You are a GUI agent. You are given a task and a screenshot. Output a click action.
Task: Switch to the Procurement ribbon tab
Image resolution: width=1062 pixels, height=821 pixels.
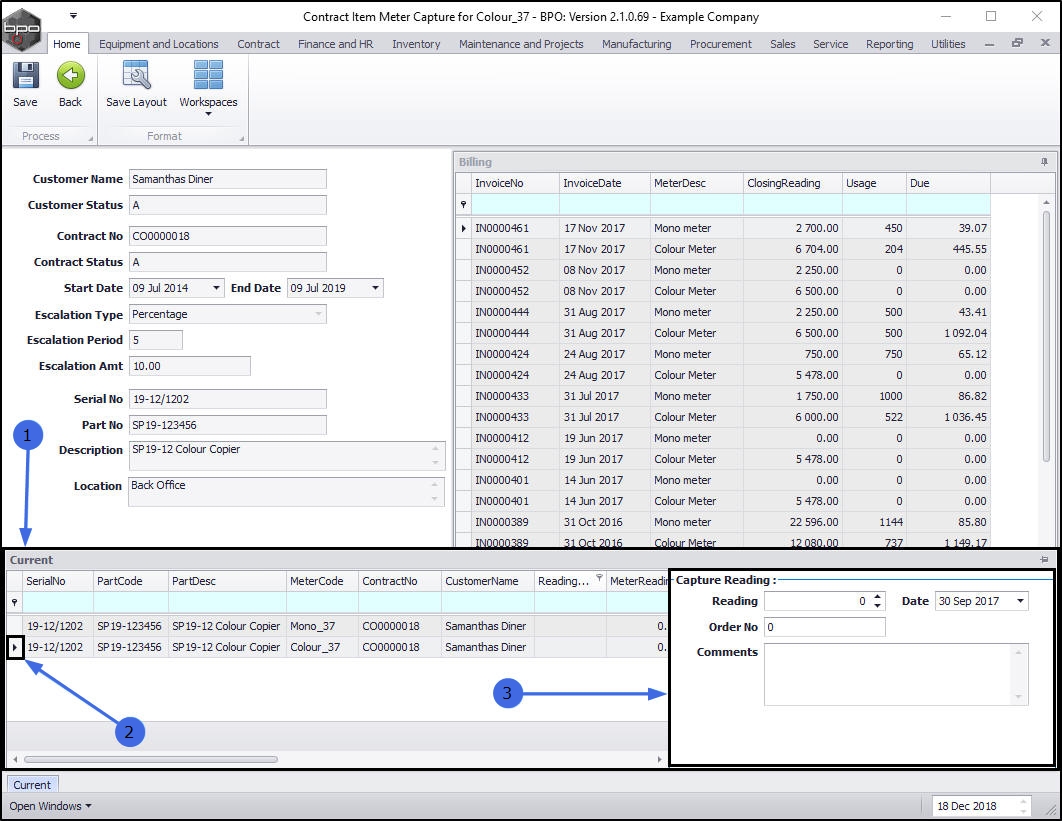pyautogui.click(x=720, y=44)
